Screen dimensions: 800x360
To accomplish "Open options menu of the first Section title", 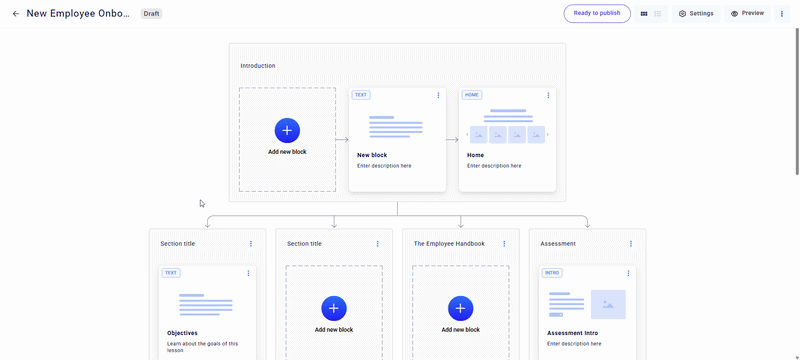I will pos(251,244).
